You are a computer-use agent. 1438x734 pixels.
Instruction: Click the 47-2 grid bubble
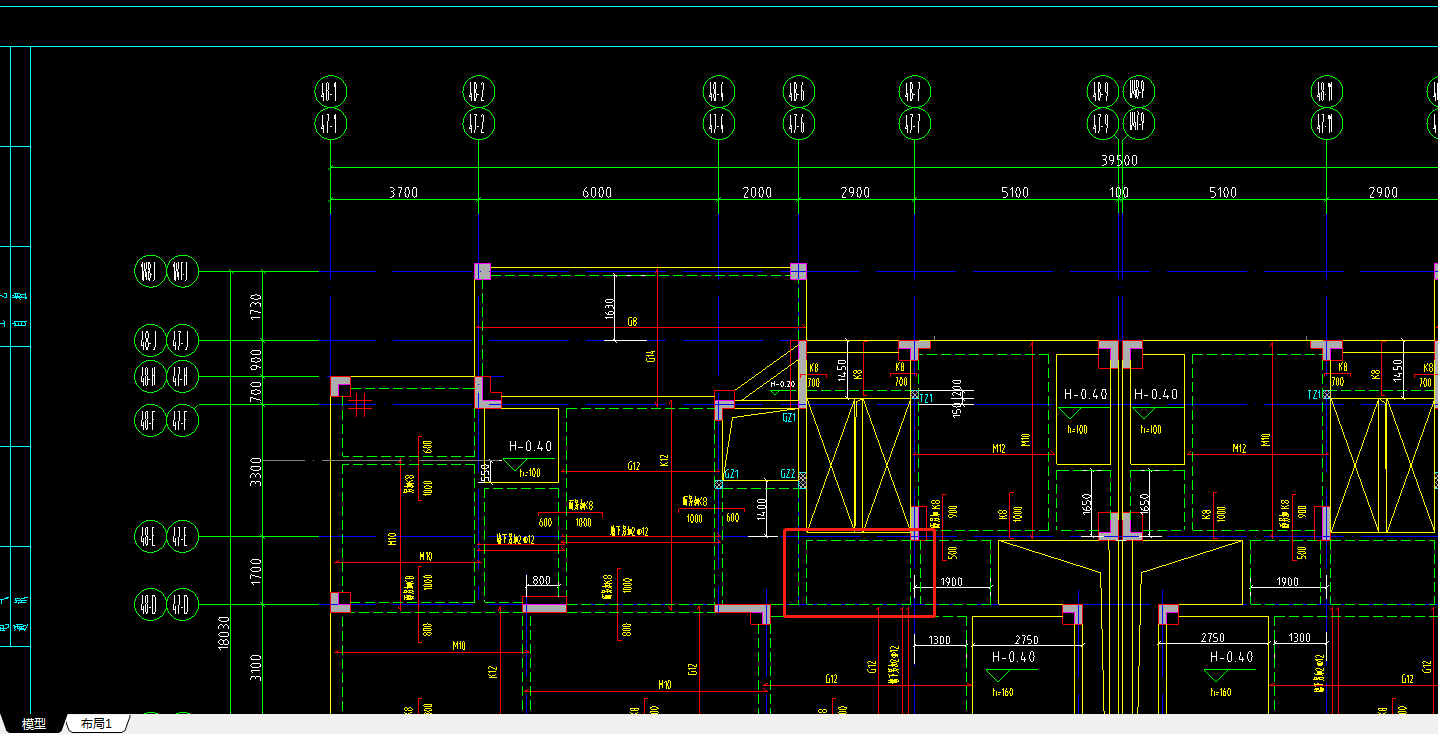click(479, 124)
